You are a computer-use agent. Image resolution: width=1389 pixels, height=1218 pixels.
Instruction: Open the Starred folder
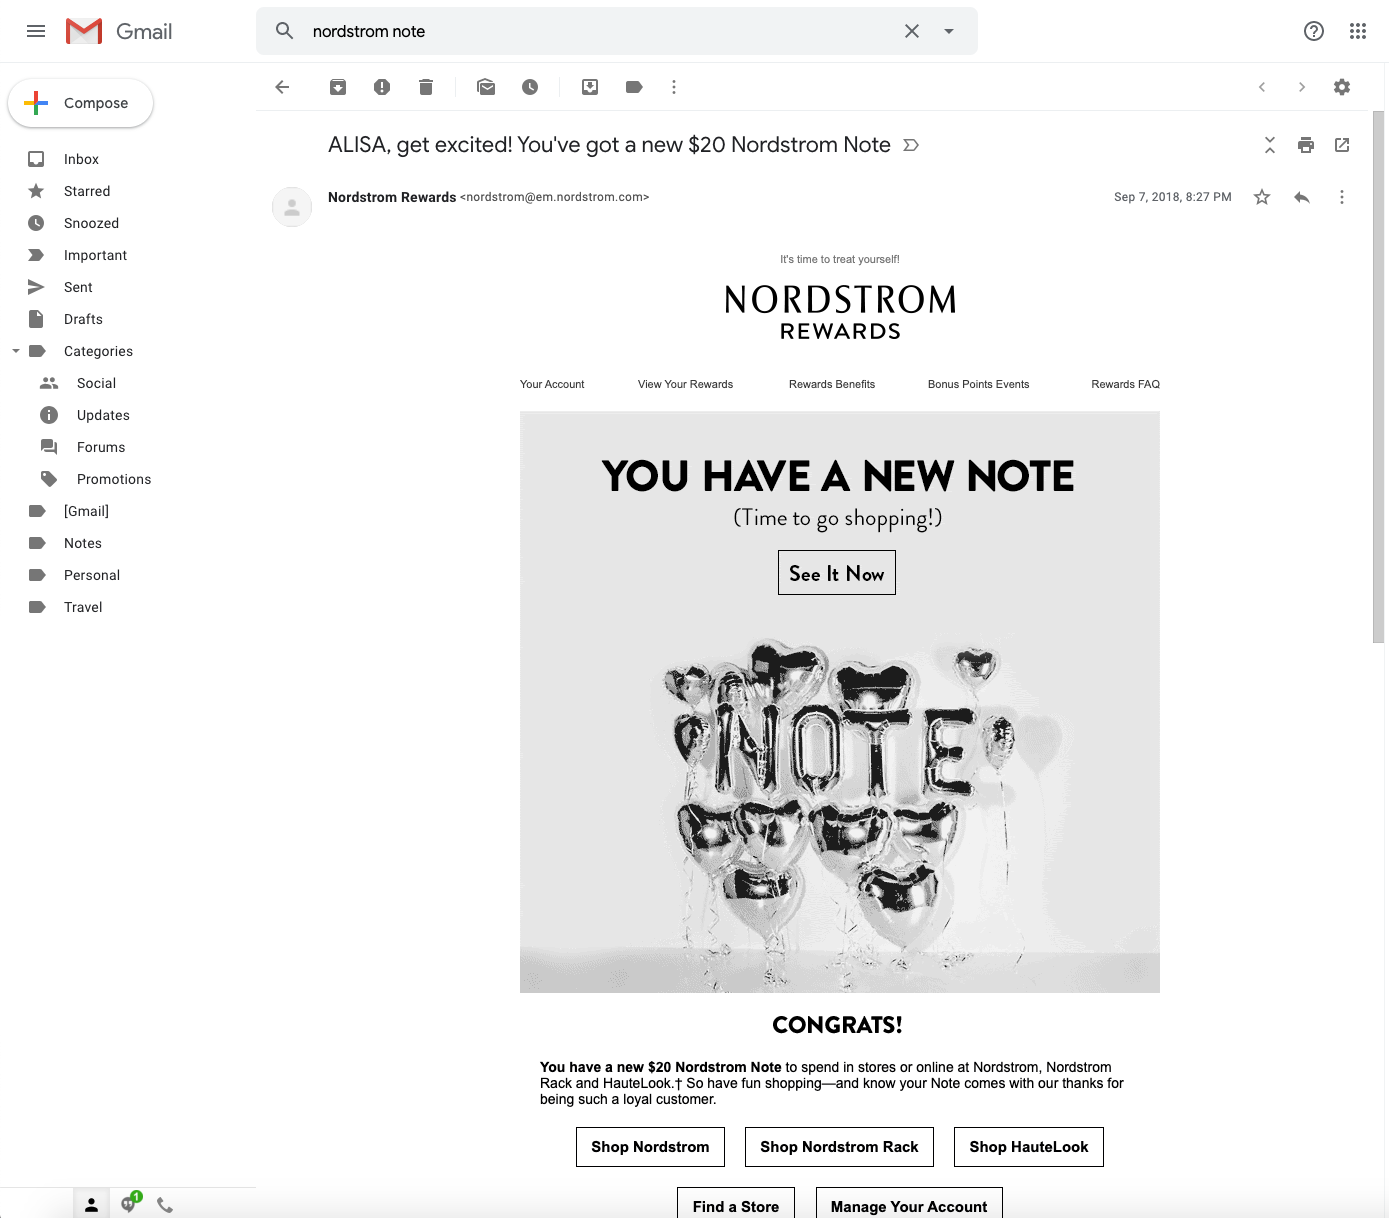pos(87,191)
